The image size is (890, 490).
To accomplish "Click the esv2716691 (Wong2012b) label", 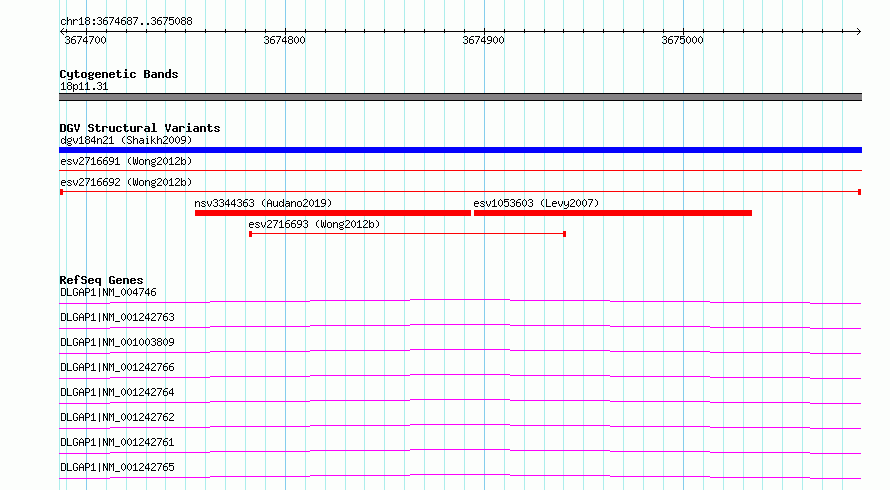I will pos(126,161).
